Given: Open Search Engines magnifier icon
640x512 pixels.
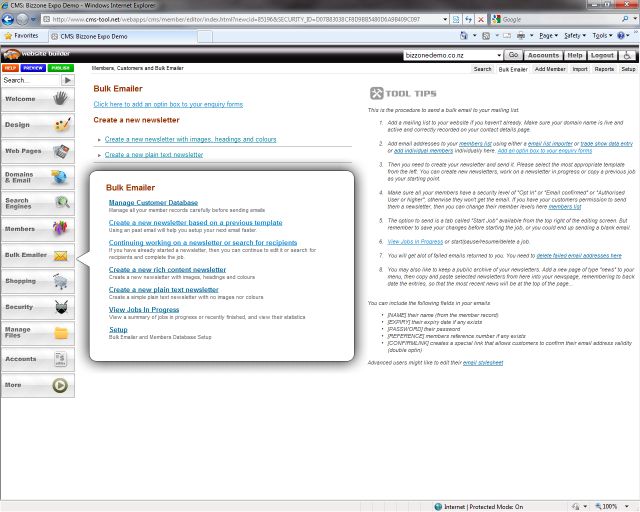Looking at the screenshot, I should pos(61,203).
